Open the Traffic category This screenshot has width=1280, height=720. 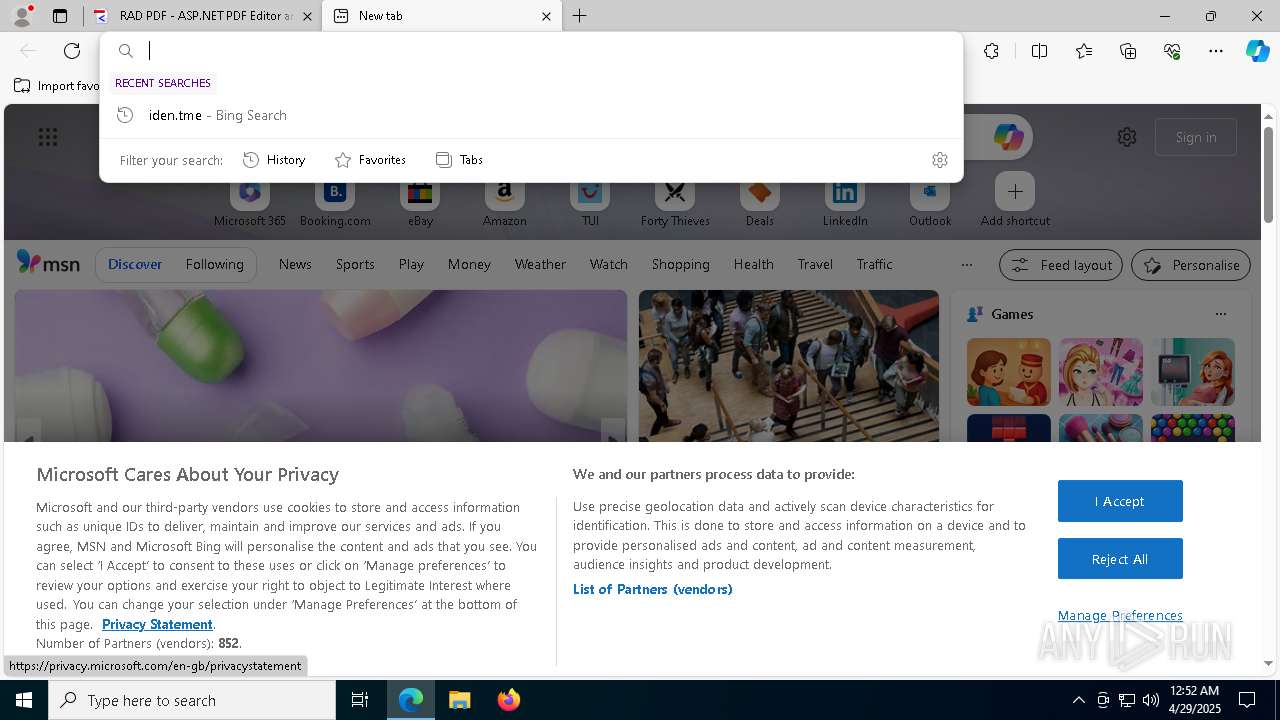coord(874,264)
